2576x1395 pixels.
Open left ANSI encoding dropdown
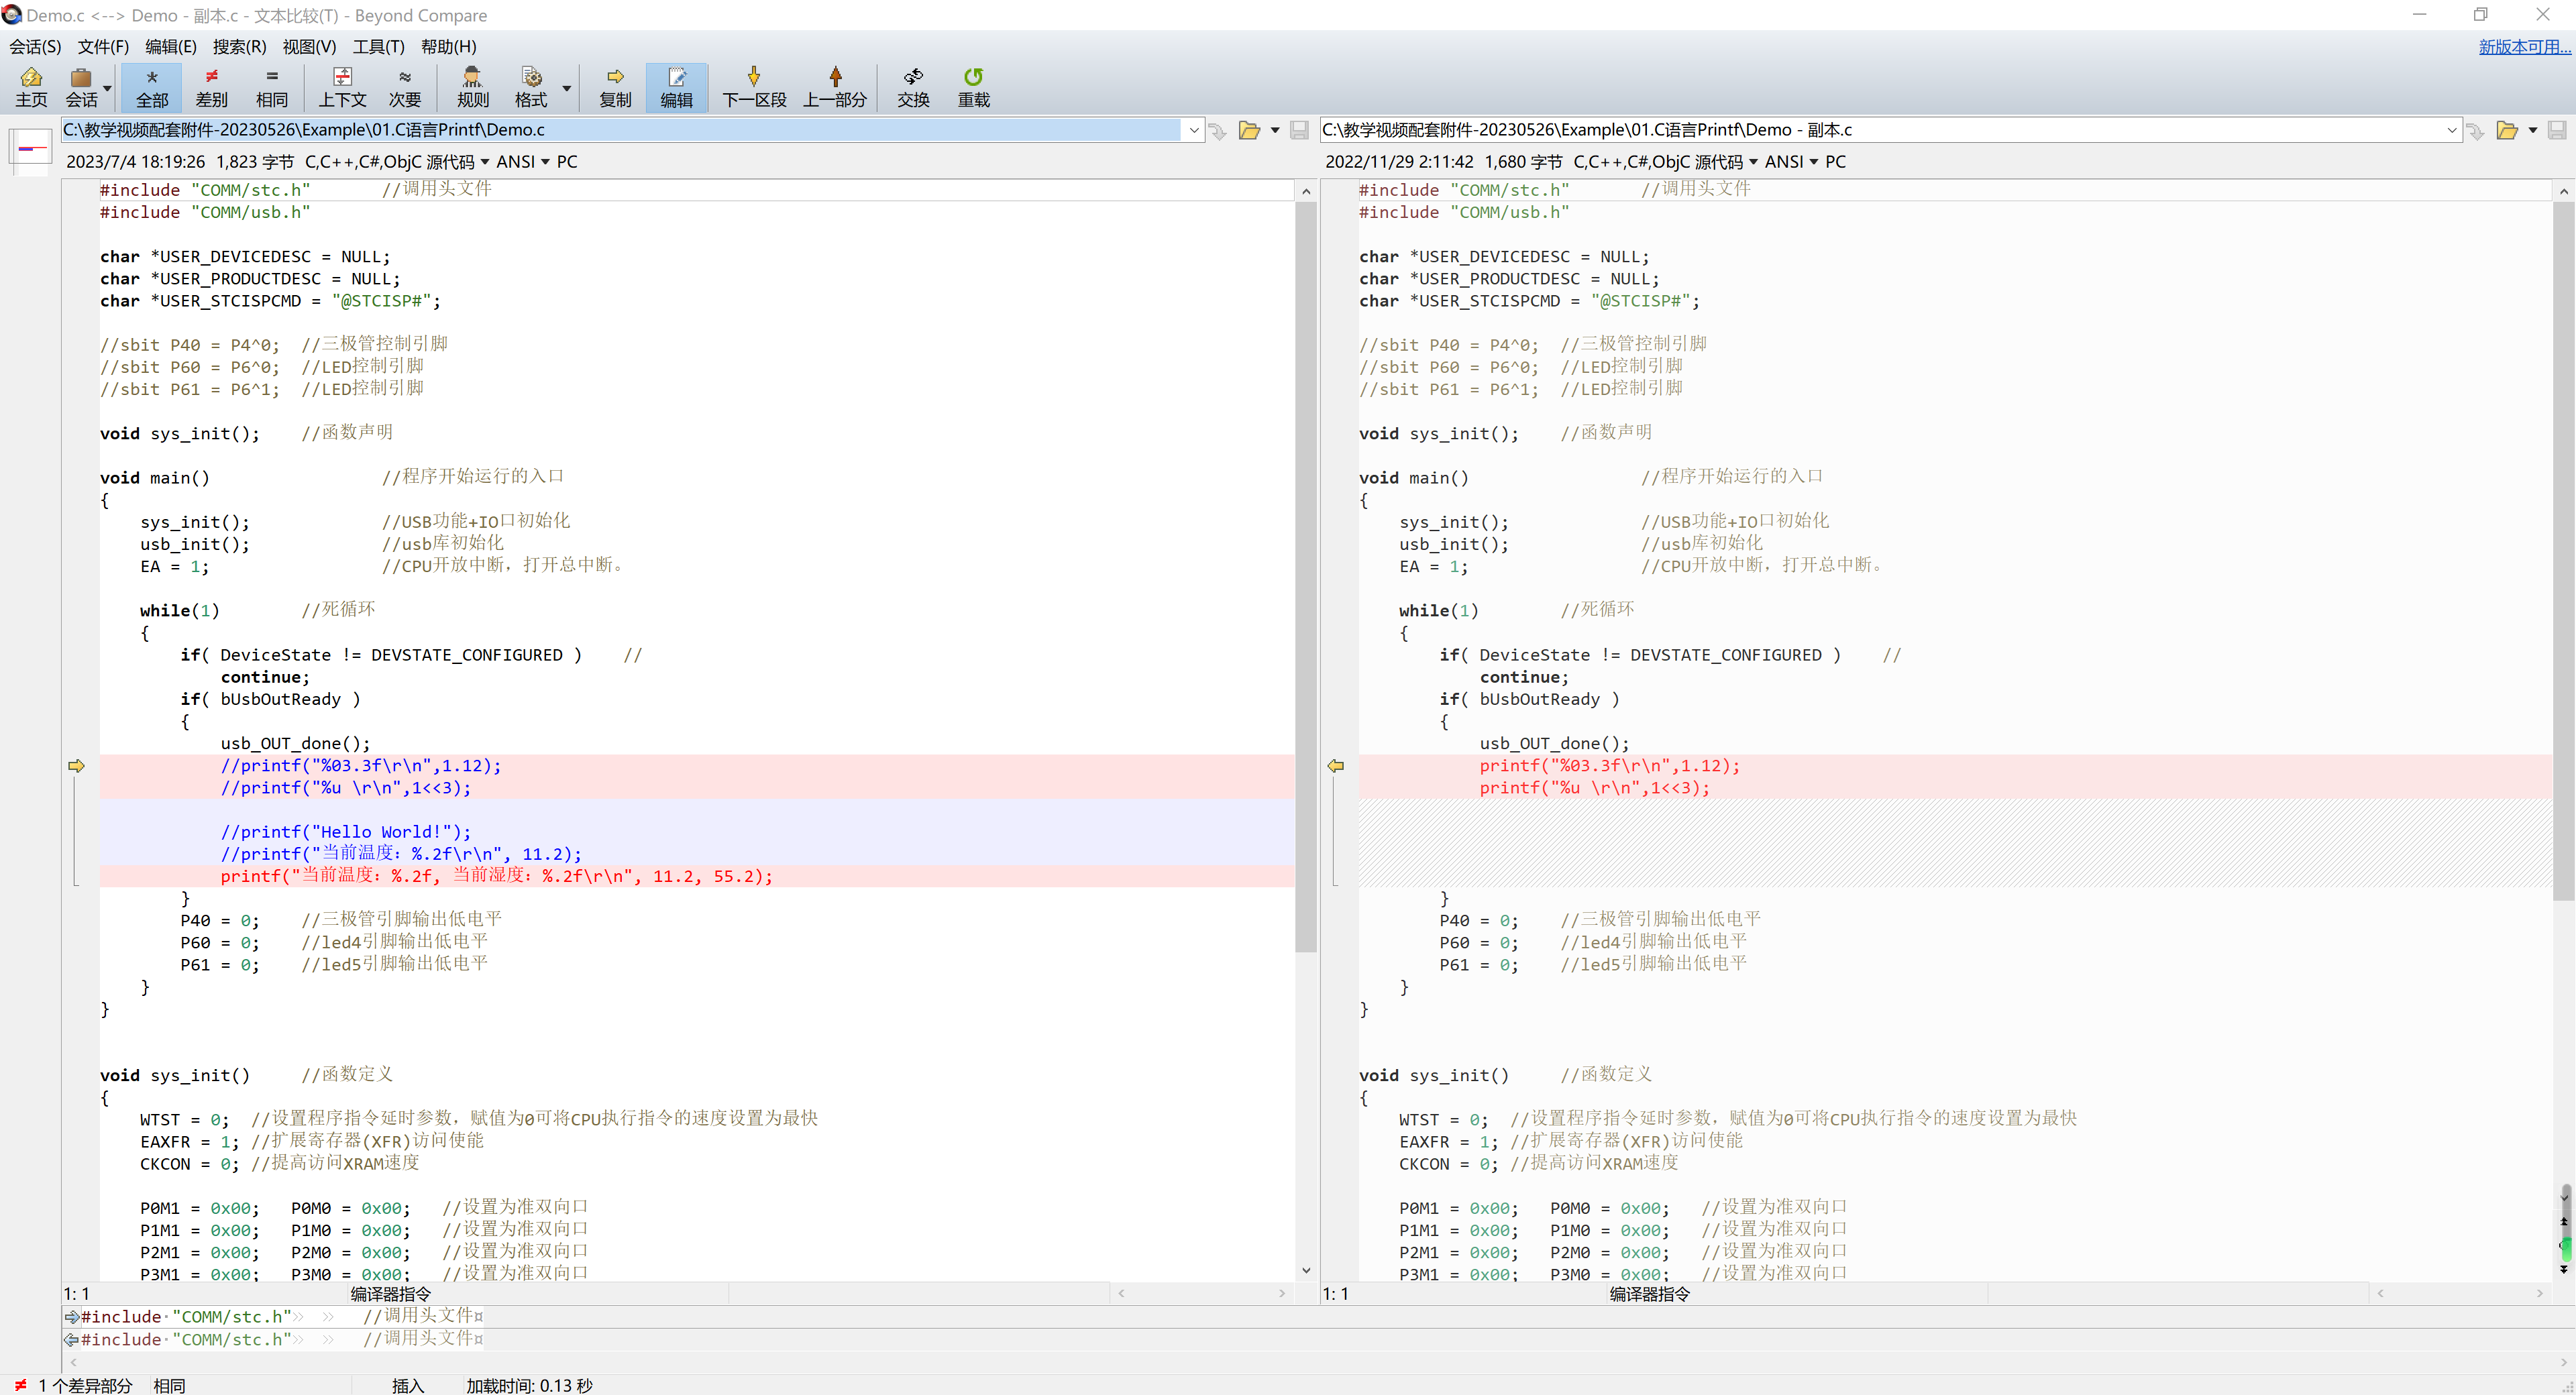click(x=523, y=162)
